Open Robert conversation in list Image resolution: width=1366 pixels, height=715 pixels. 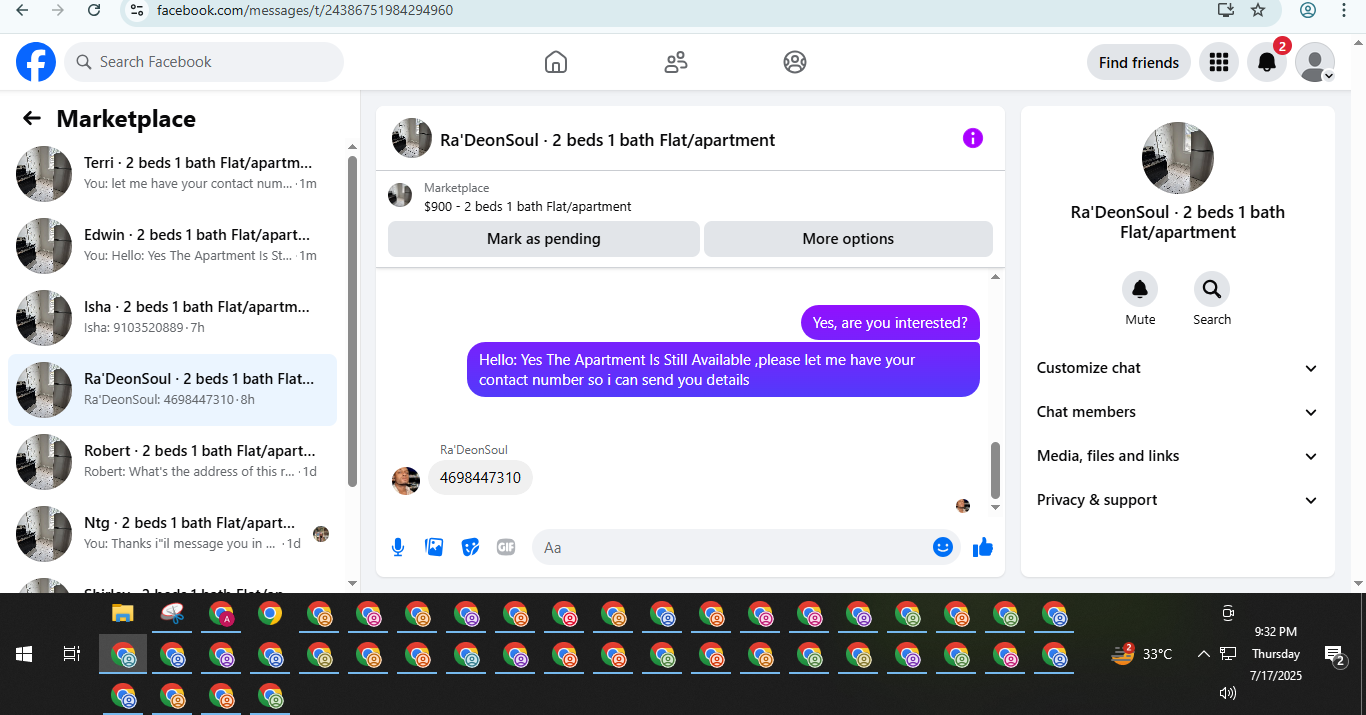(172, 462)
